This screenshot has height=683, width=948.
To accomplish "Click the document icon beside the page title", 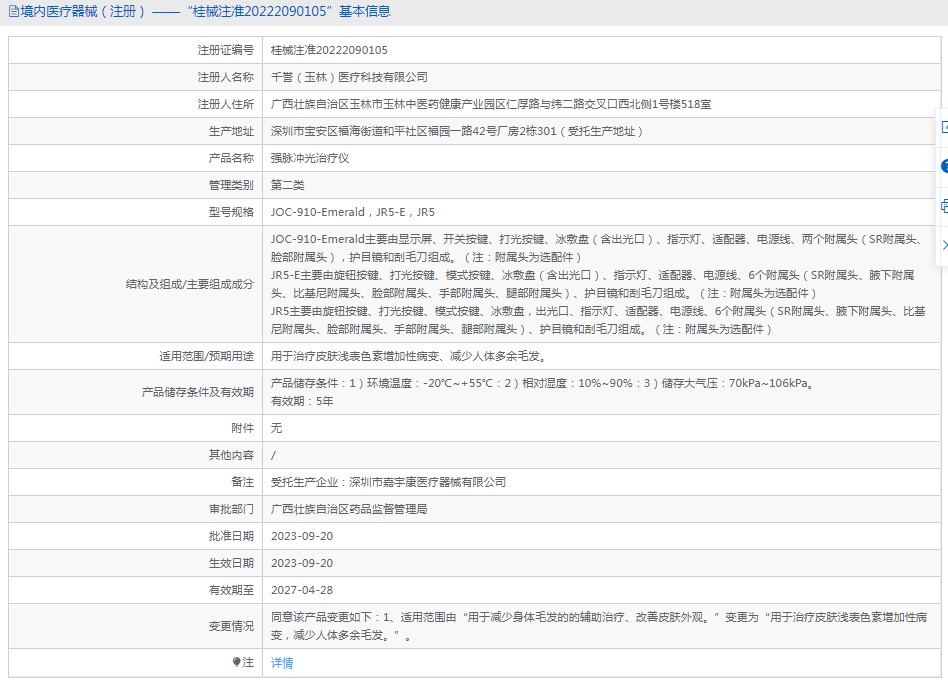I will coord(14,11).
